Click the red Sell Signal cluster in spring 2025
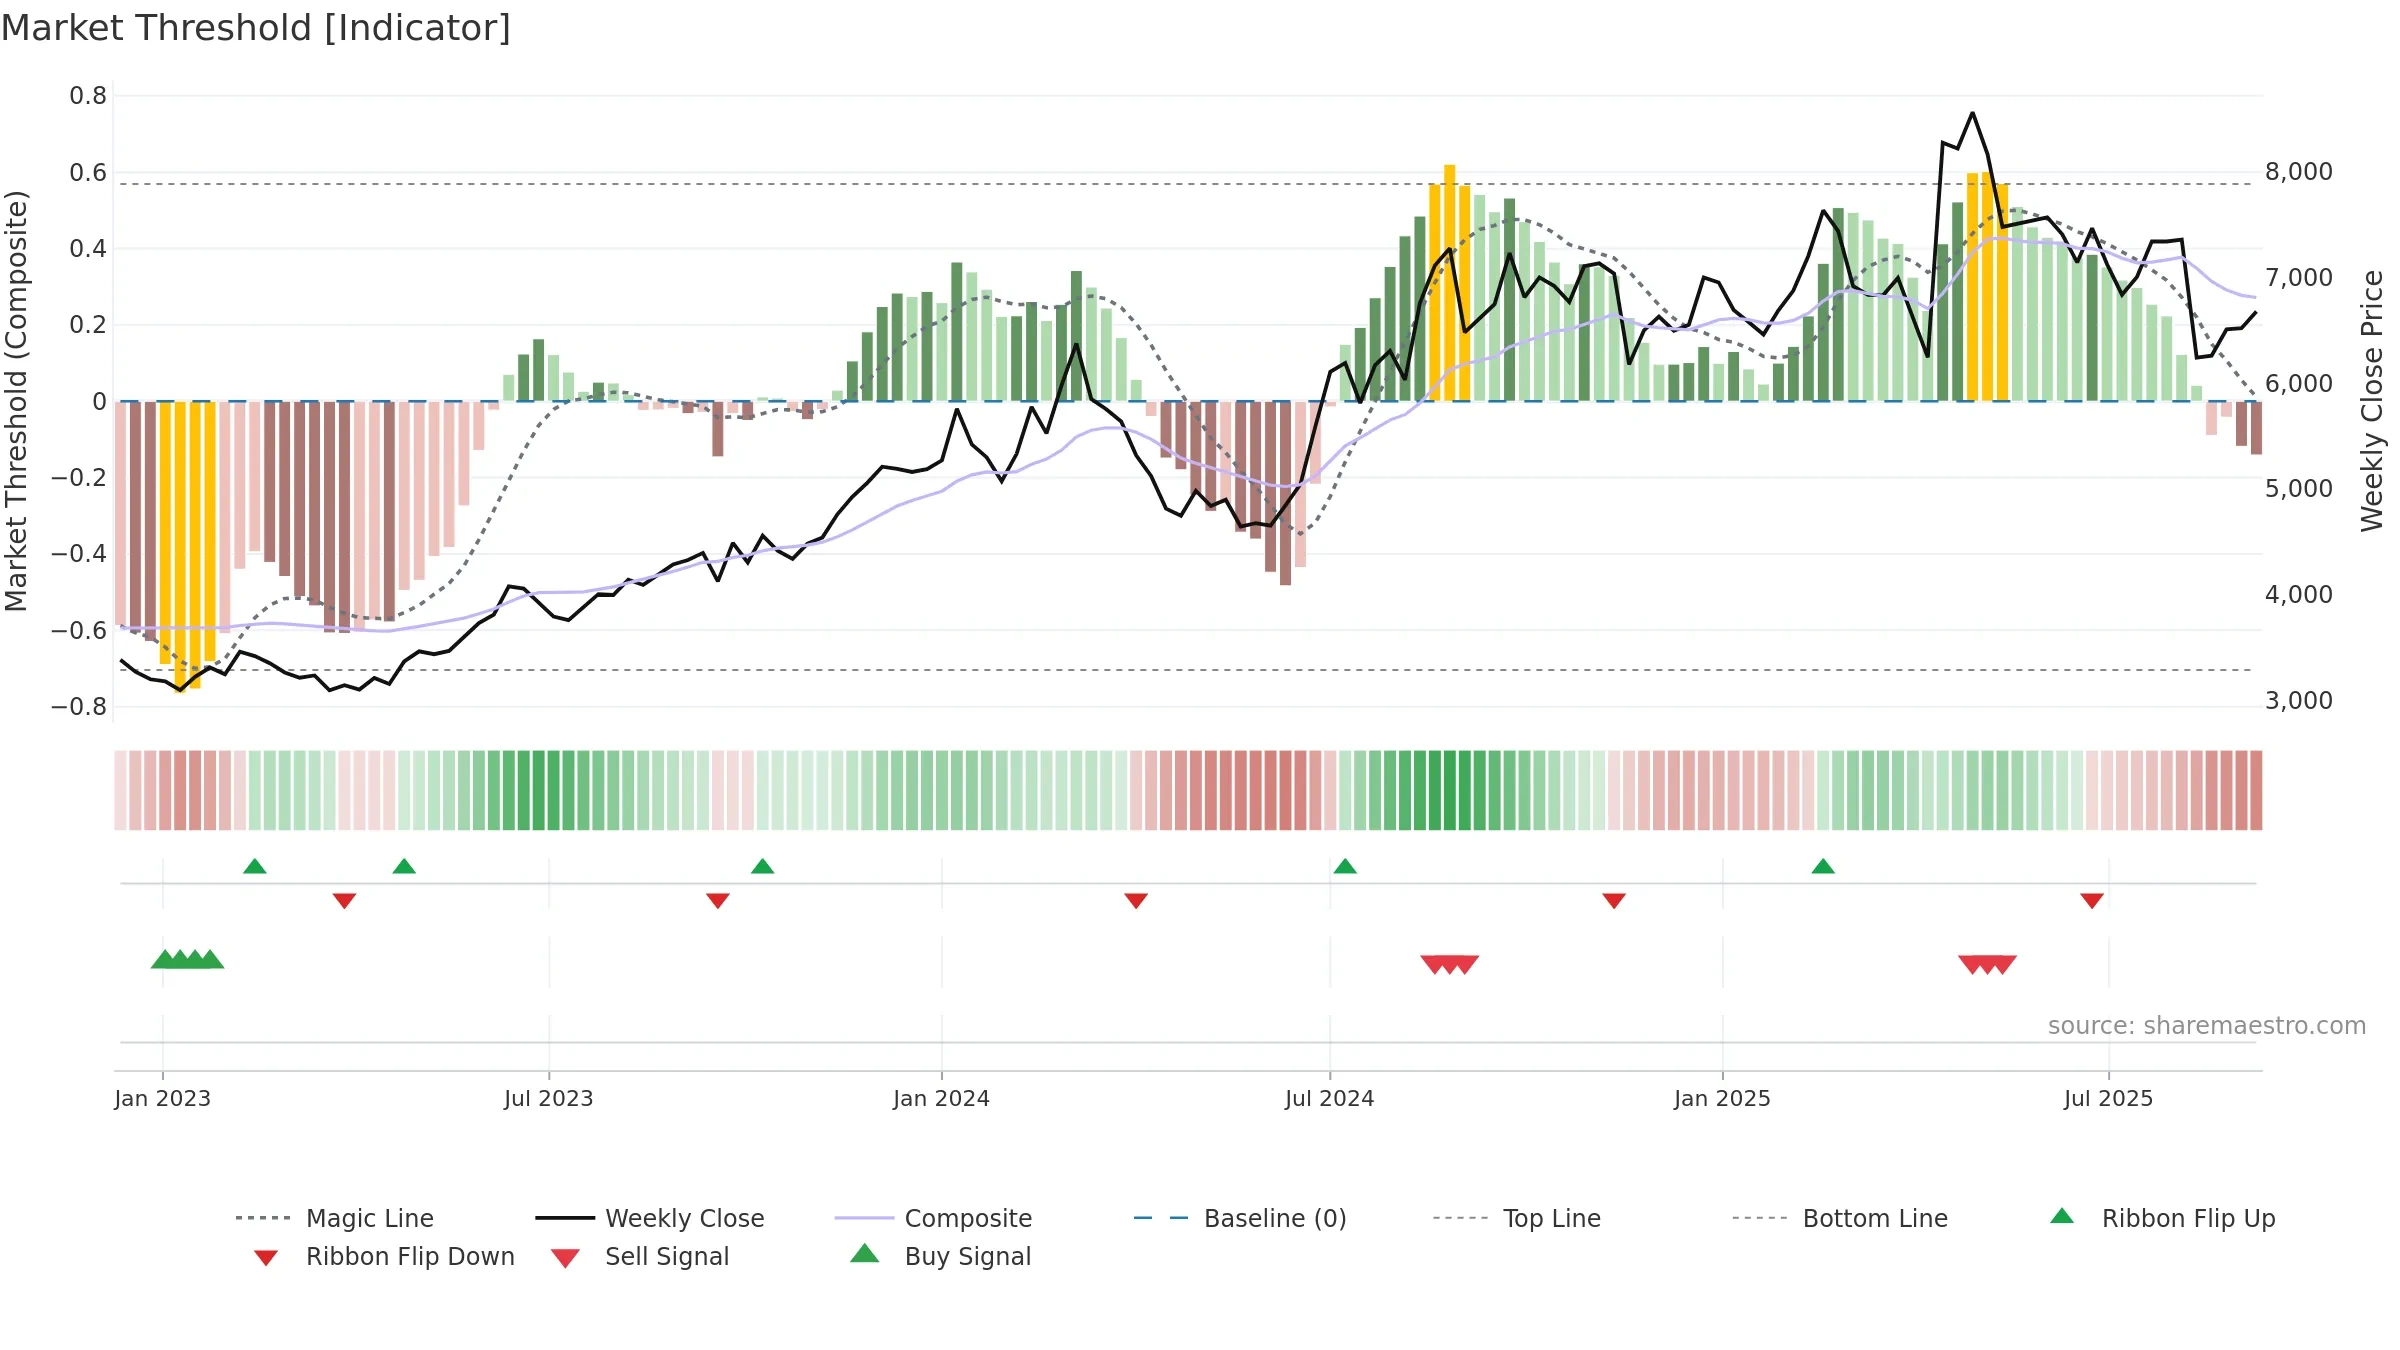This screenshot has width=2400, height=1350. tap(1988, 964)
